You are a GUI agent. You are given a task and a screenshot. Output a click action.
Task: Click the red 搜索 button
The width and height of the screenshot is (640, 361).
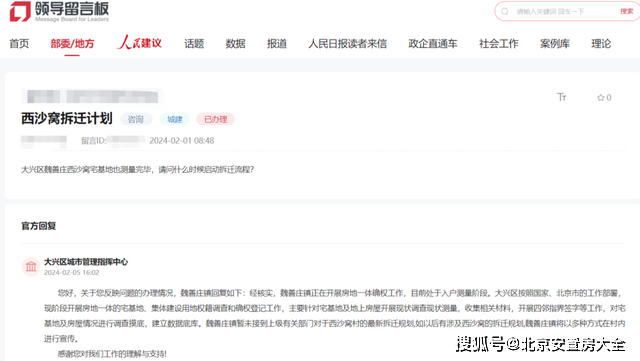click(627, 11)
